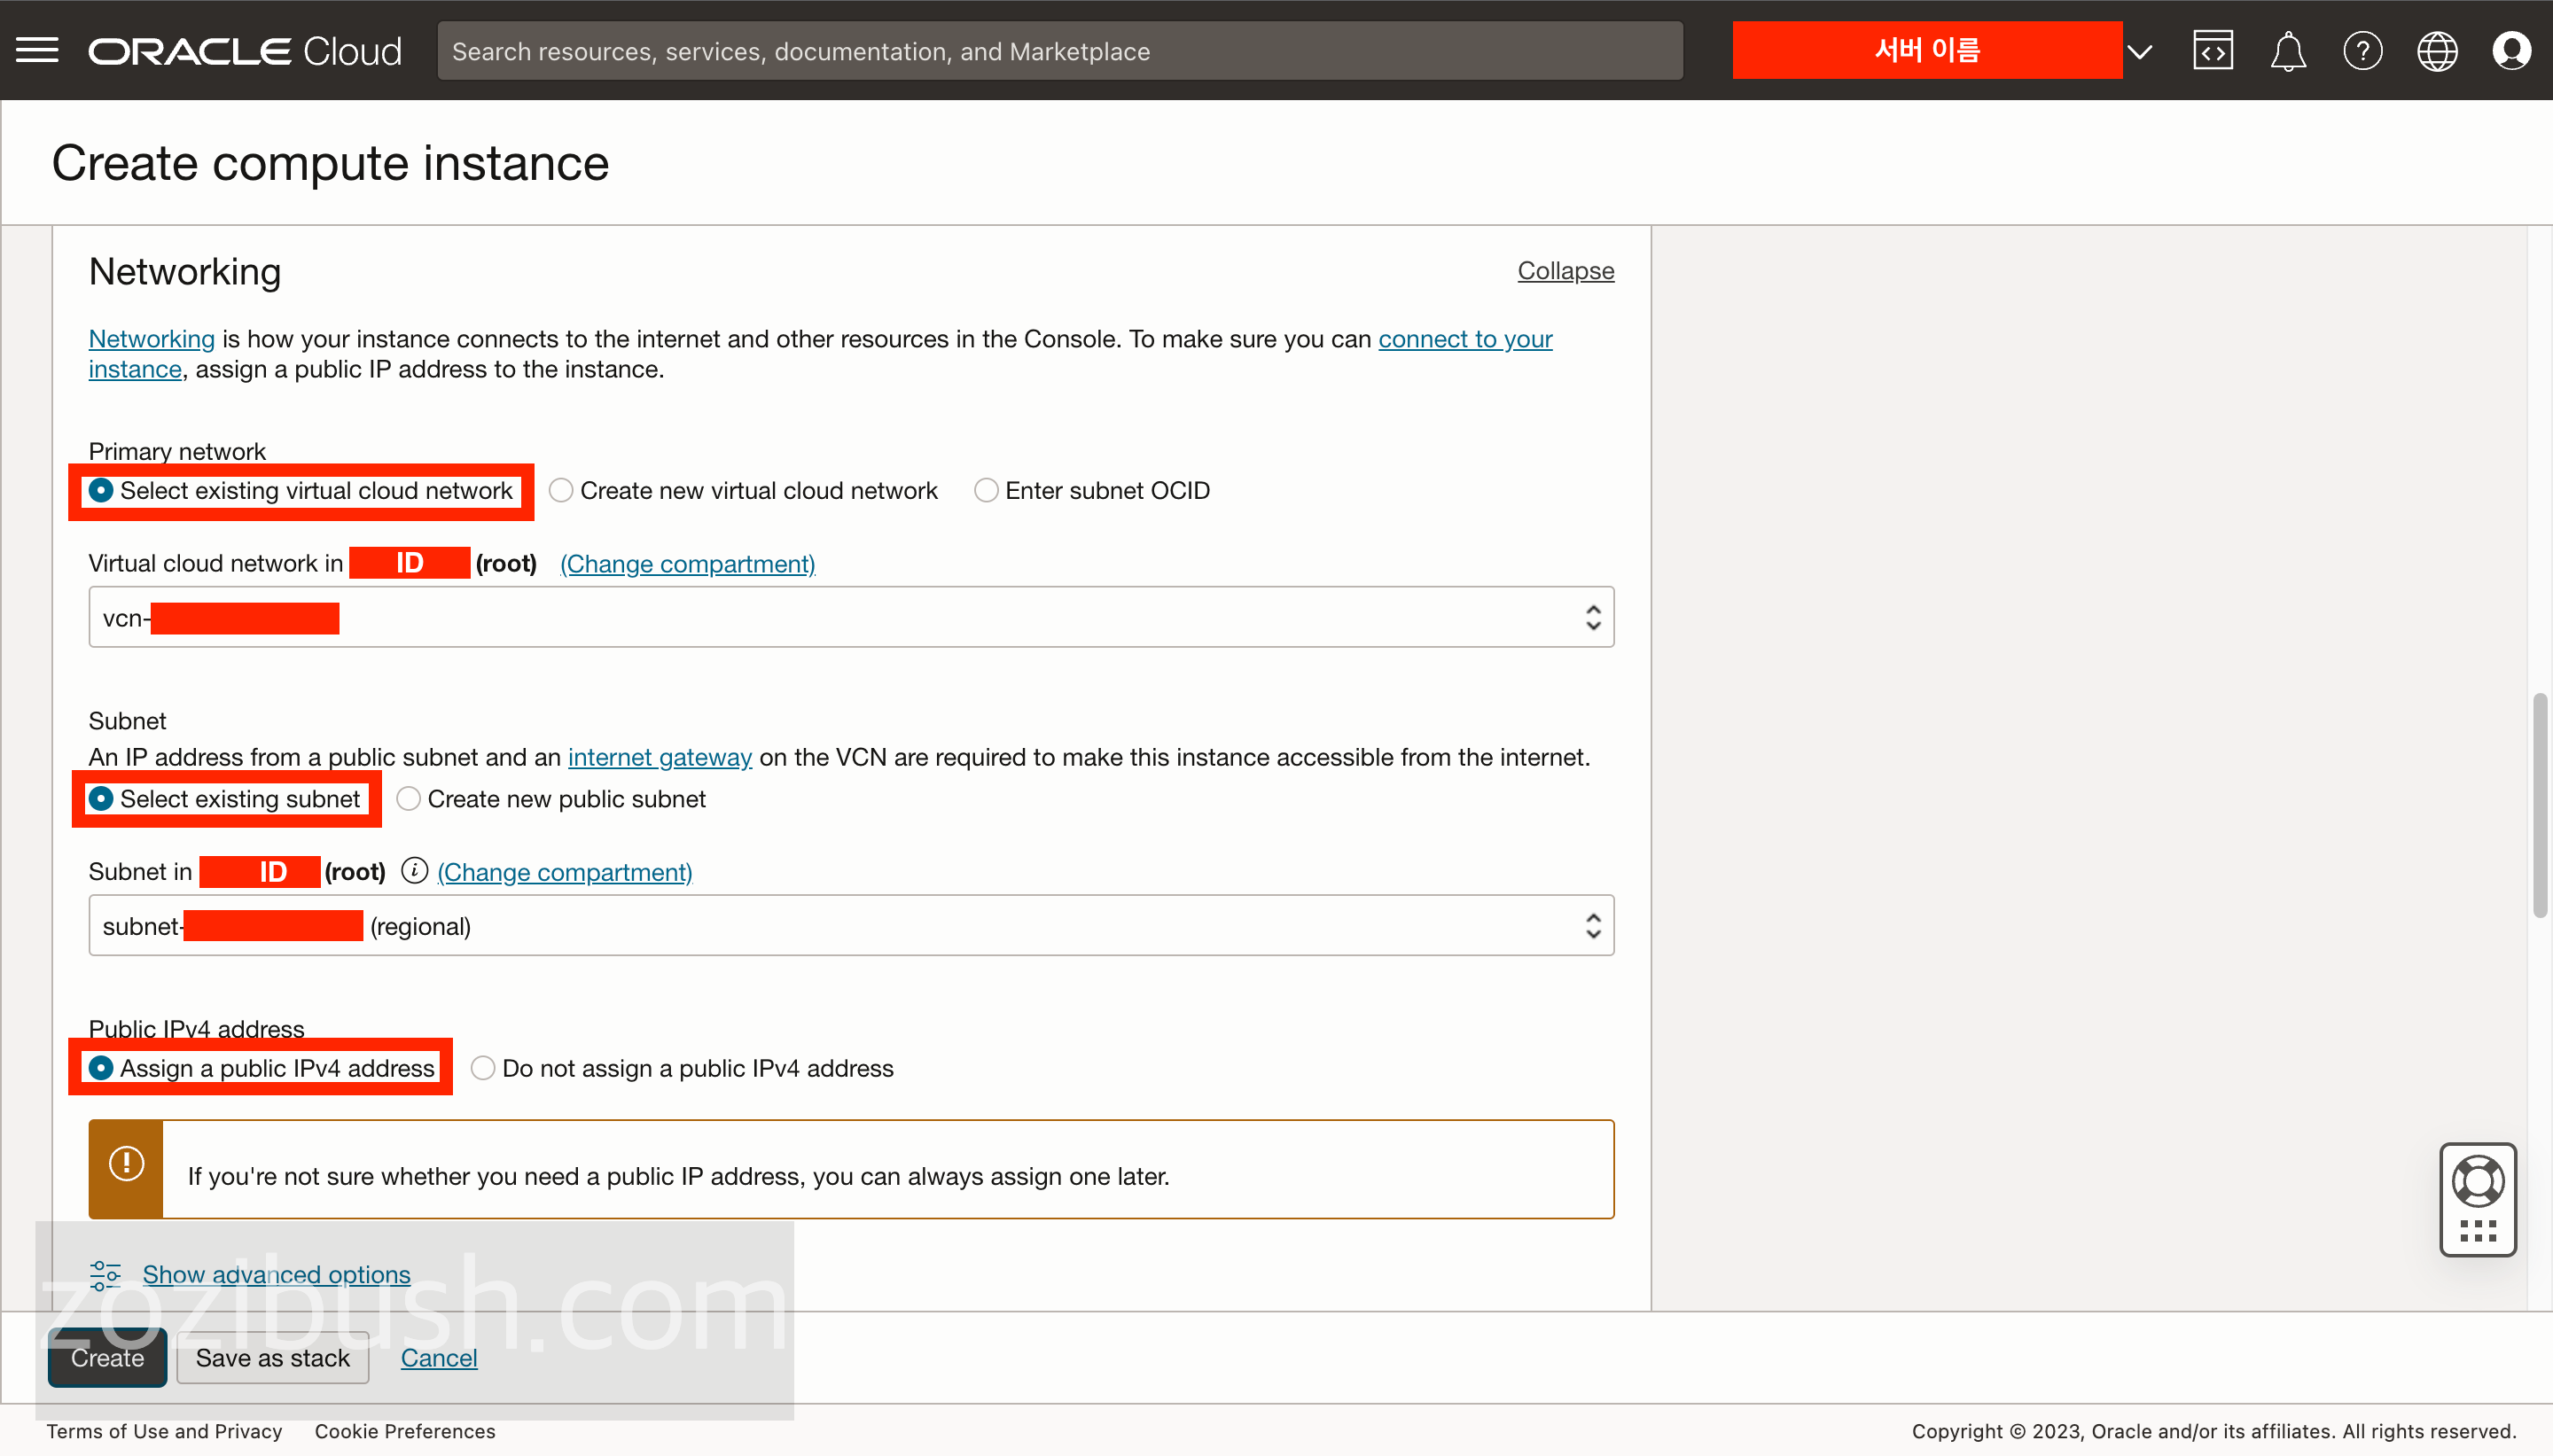This screenshot has width=2553, height=1456.
Task: Click the advanced options sliders icon
Action: (105, 1275)
